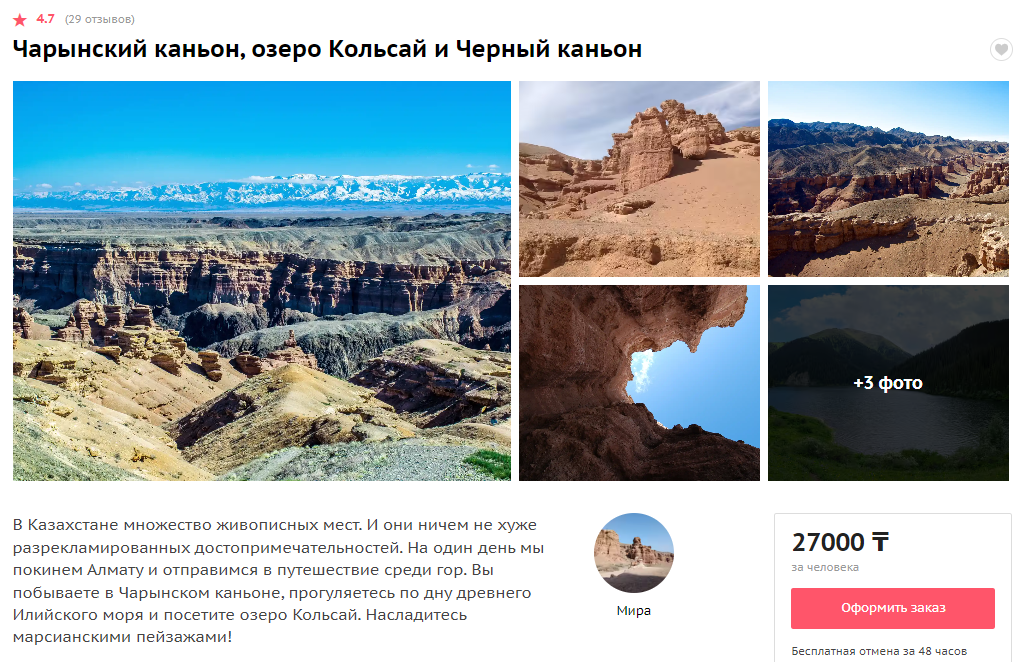Click the за человека label

click(x=825, y=567)
